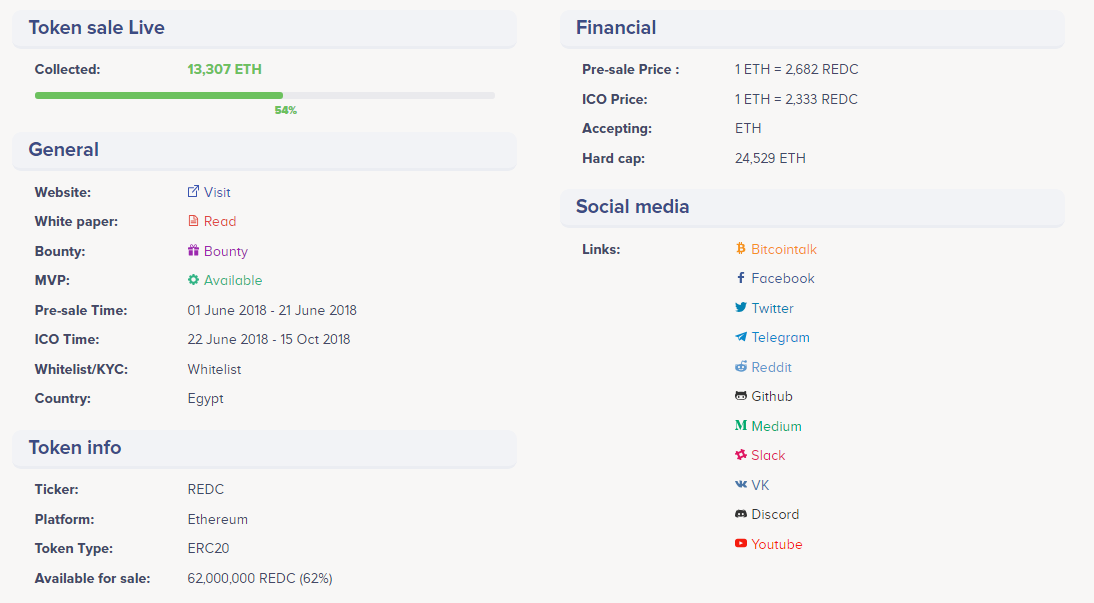
Task: Open the Slack link text
Action: coord(768,455)
